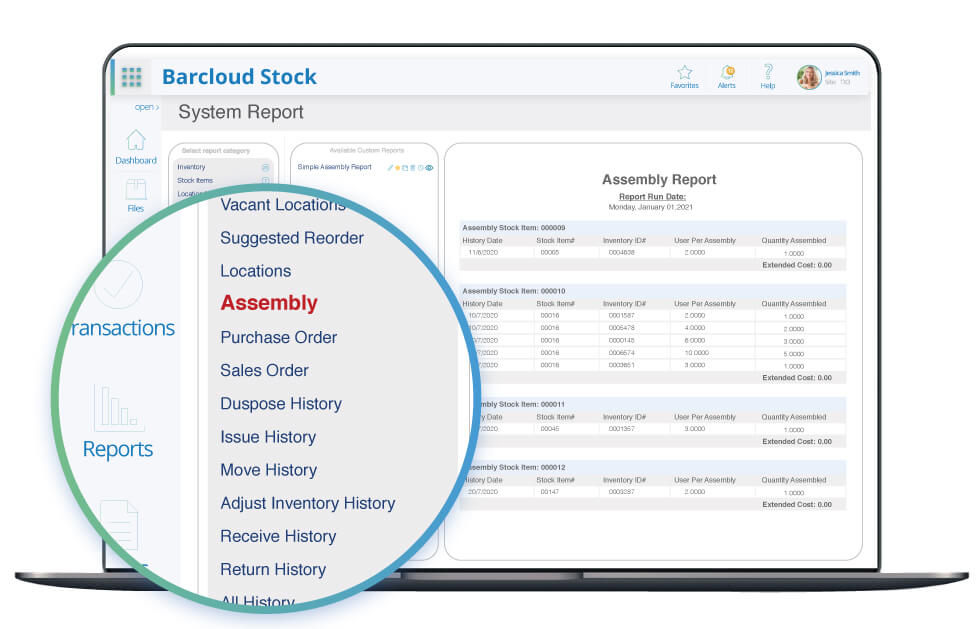The image size is (977, 629).
Task: Choose Move History report
Action: tap(269, 470)
